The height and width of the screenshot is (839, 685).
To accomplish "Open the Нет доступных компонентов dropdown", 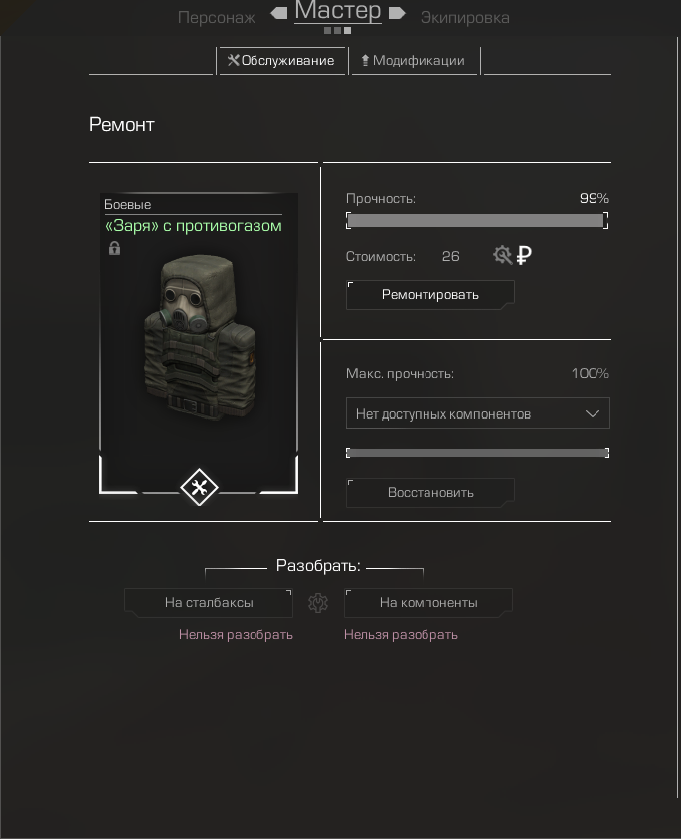I will [477, 413].
